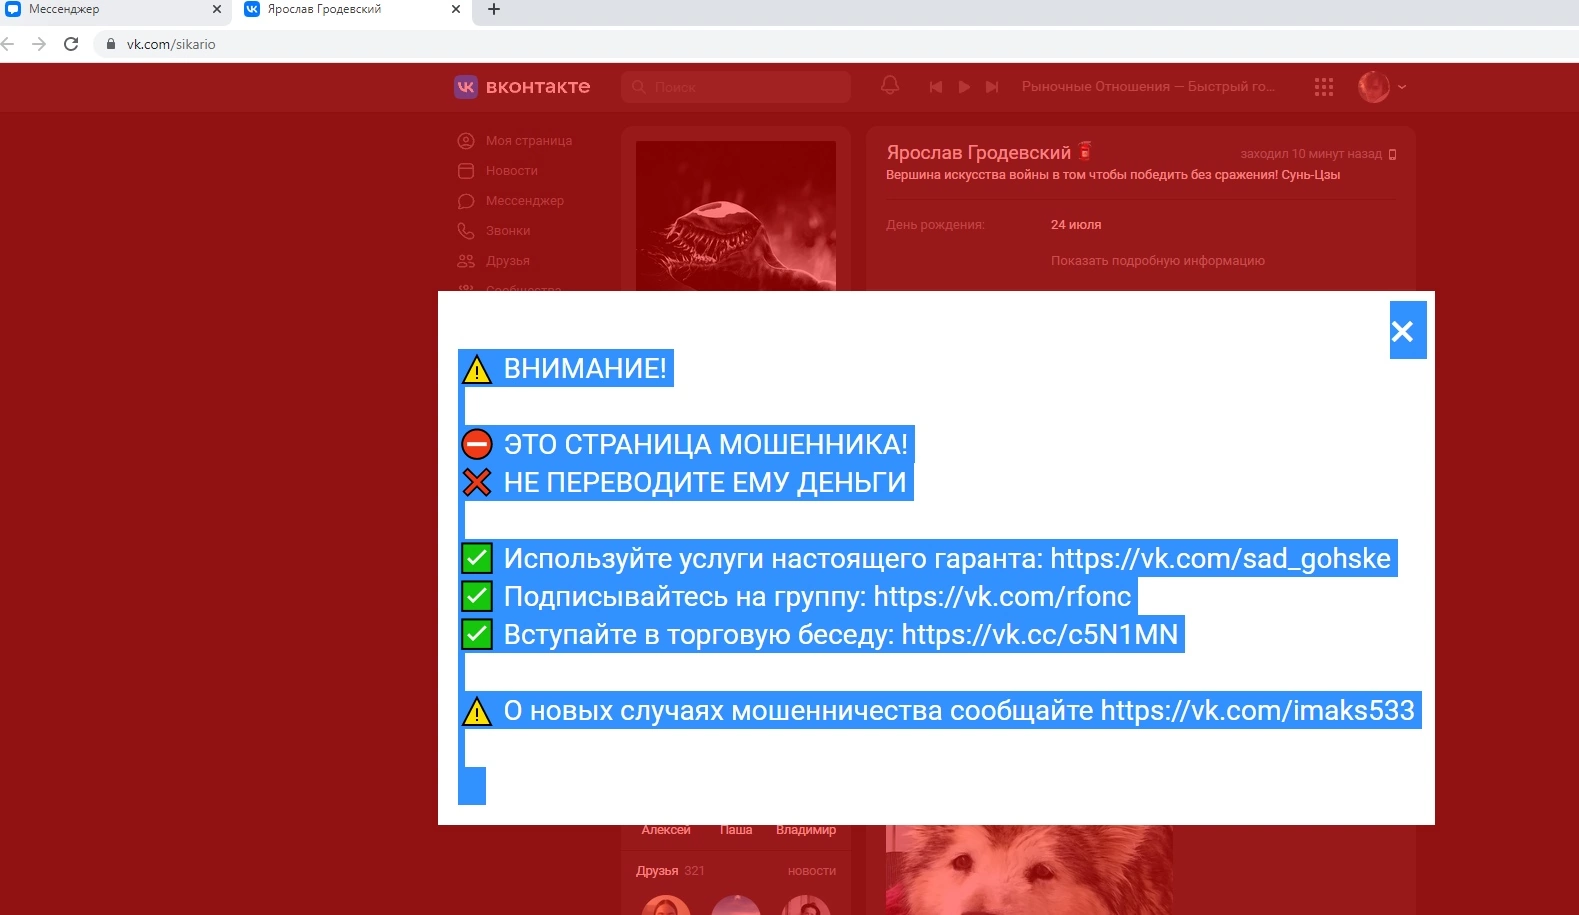Click the green check by Подписывайтесь
The width and height of the screenshot is (1579, 915).
(x=477, y=596)
